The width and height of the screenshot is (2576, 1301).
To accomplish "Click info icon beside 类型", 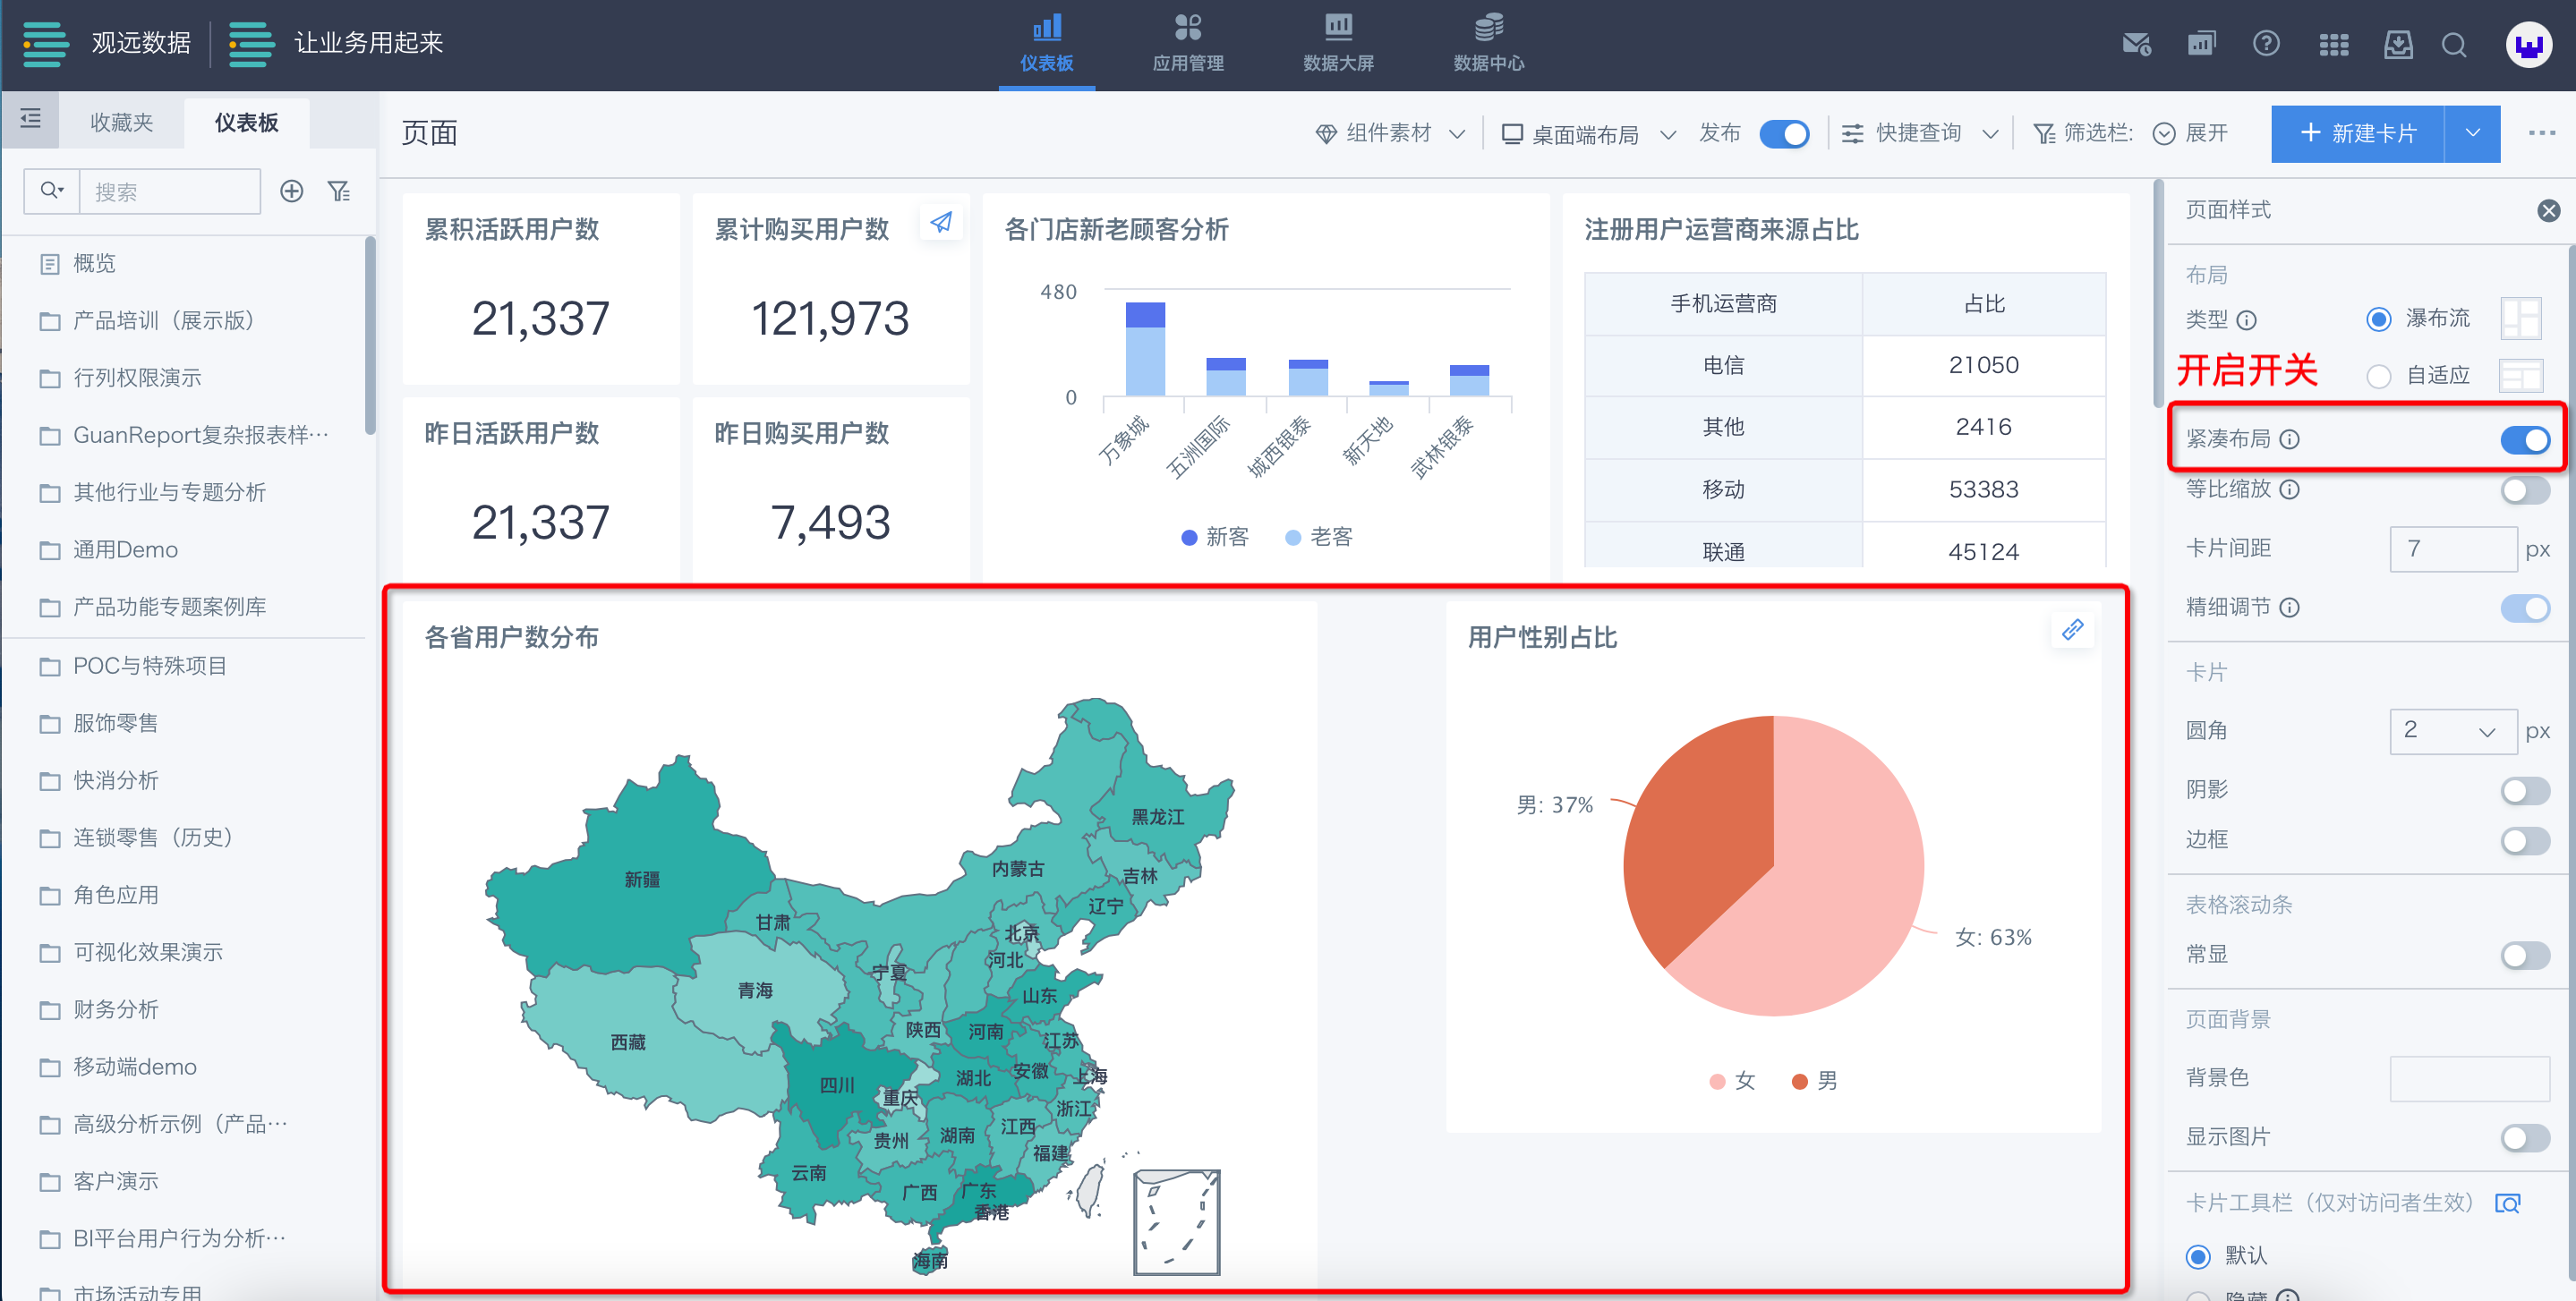I will coord(2246,320).
